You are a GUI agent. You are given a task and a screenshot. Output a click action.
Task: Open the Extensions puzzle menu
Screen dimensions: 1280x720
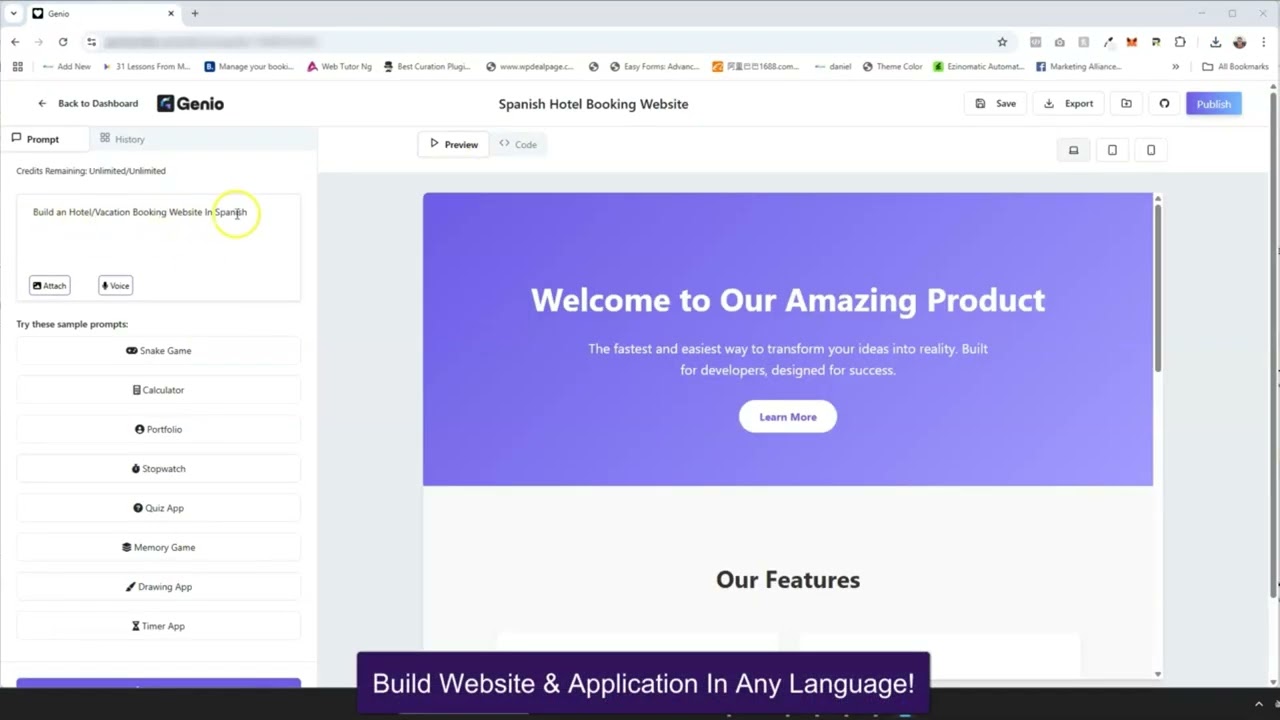click(1181, 42)
